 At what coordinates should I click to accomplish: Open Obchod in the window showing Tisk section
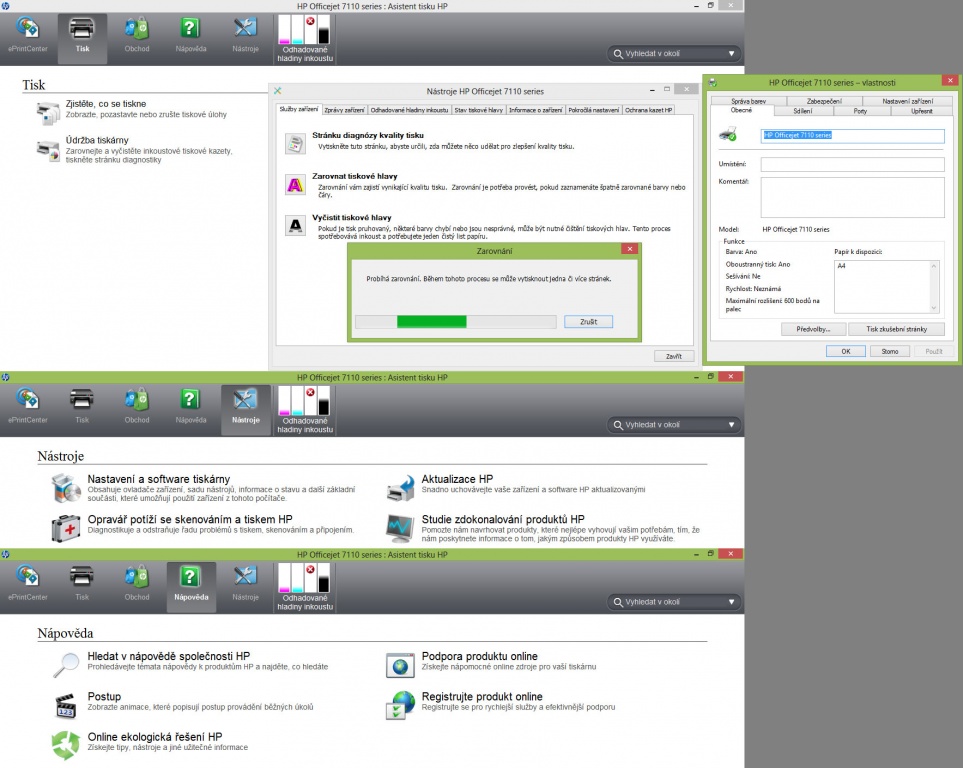[x=137, y=36]
